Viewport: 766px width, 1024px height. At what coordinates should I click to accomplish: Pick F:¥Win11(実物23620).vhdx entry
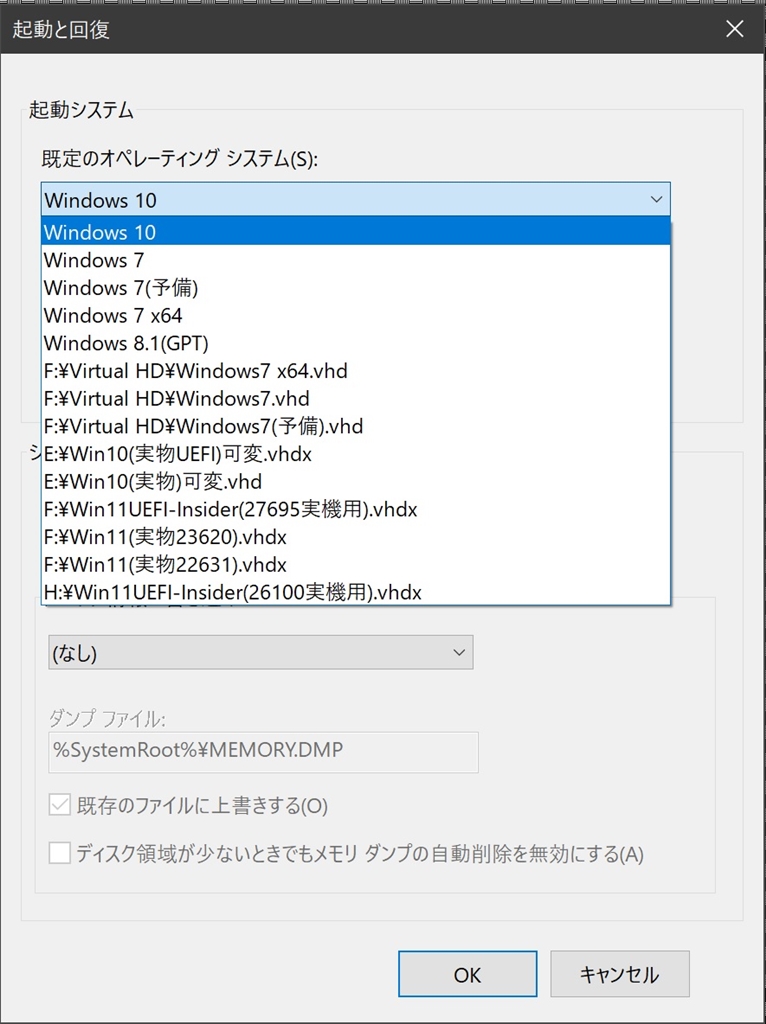pos(355,537)
